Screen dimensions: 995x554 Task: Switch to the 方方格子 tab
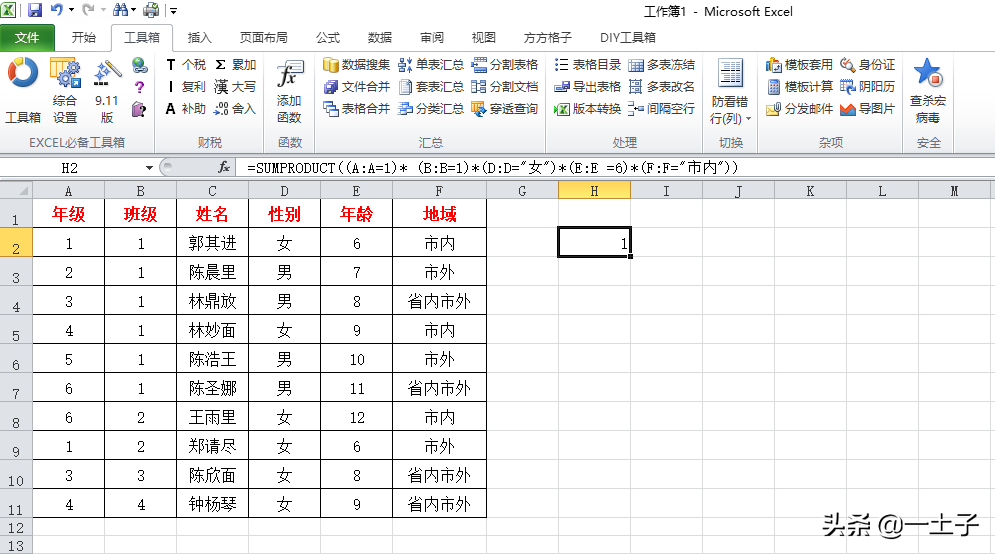[x=548, y=38]
